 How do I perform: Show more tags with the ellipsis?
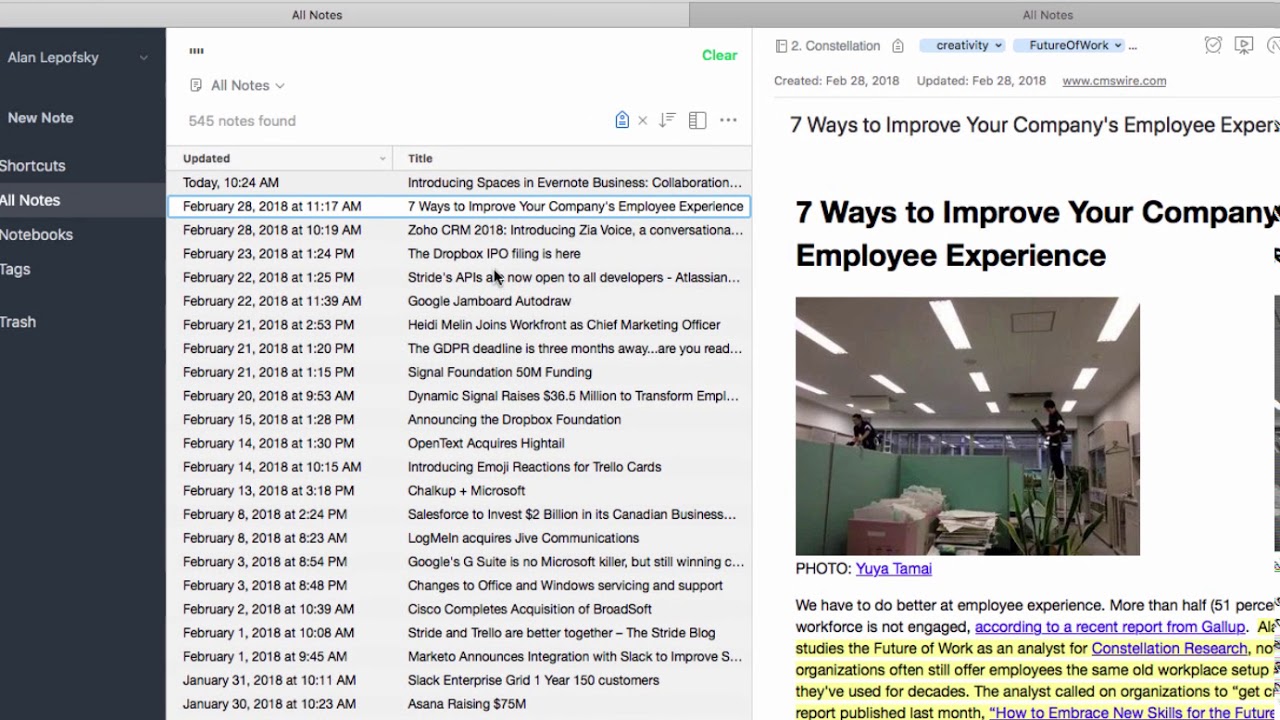tap(1132, 46)
